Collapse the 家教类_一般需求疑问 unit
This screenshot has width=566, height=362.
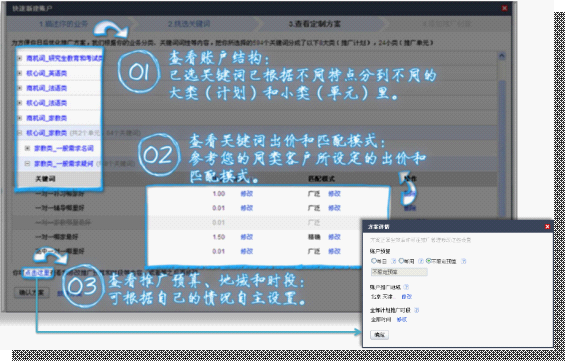[27, 163]
